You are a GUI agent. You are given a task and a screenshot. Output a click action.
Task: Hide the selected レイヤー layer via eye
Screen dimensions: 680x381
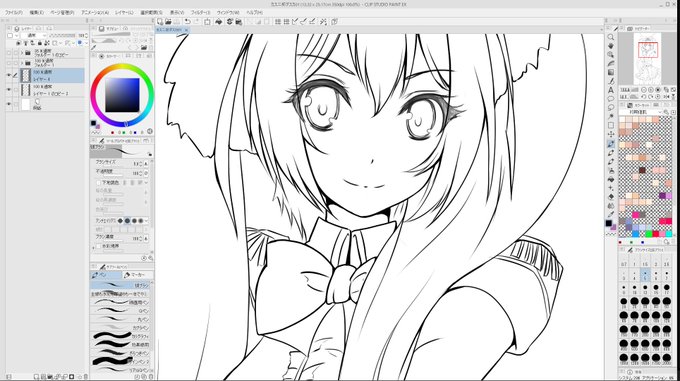9,75
